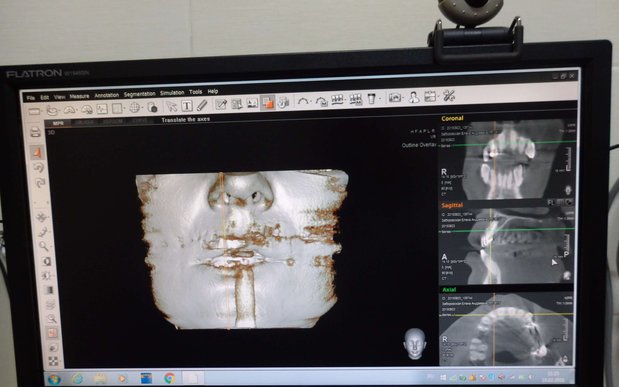
Task: Open the Segmentation menu
Action: (x=140, y=94)
